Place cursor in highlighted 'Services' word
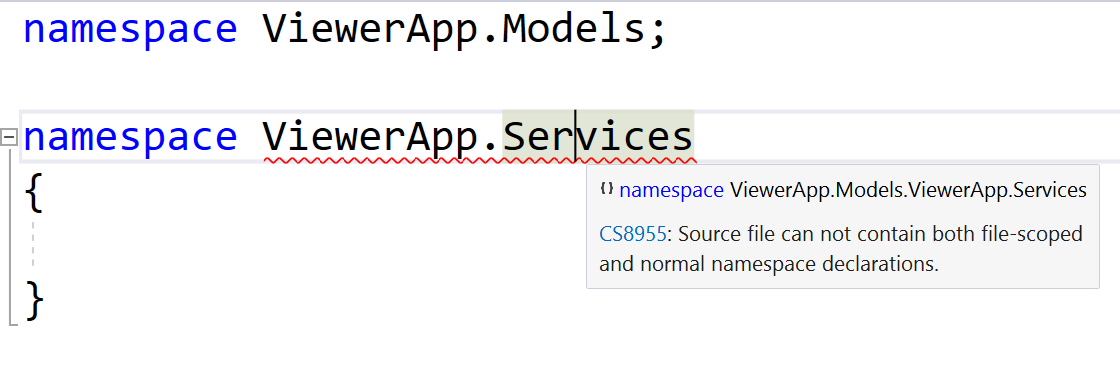The width and height of the screenshot is (1120, 375). coord(598,136)
